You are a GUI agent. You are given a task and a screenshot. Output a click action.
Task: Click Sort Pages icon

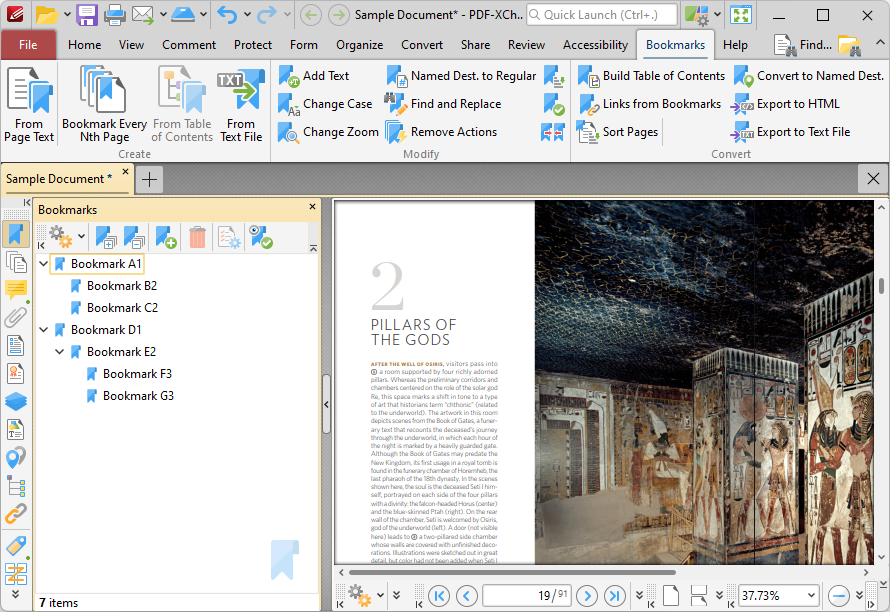[587, 132]
